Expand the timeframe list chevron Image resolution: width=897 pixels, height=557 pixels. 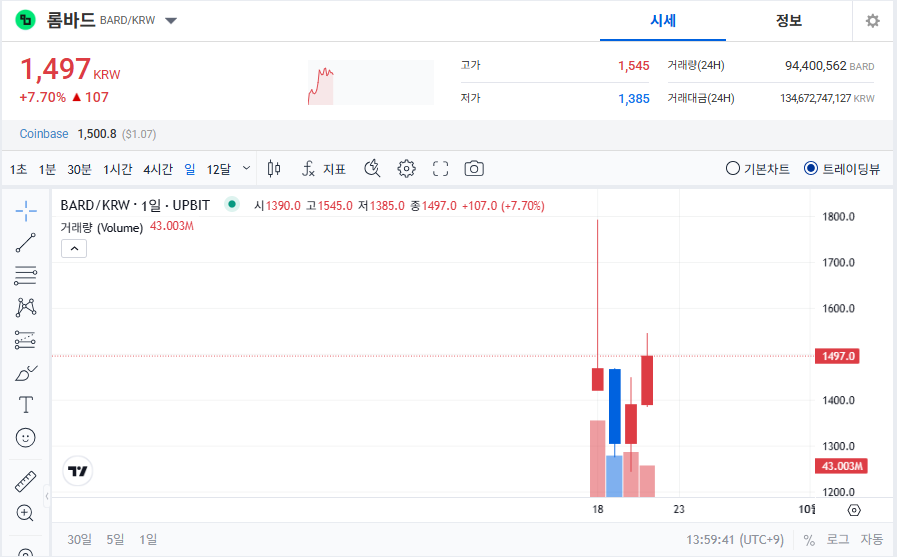(x=247, y=168)
